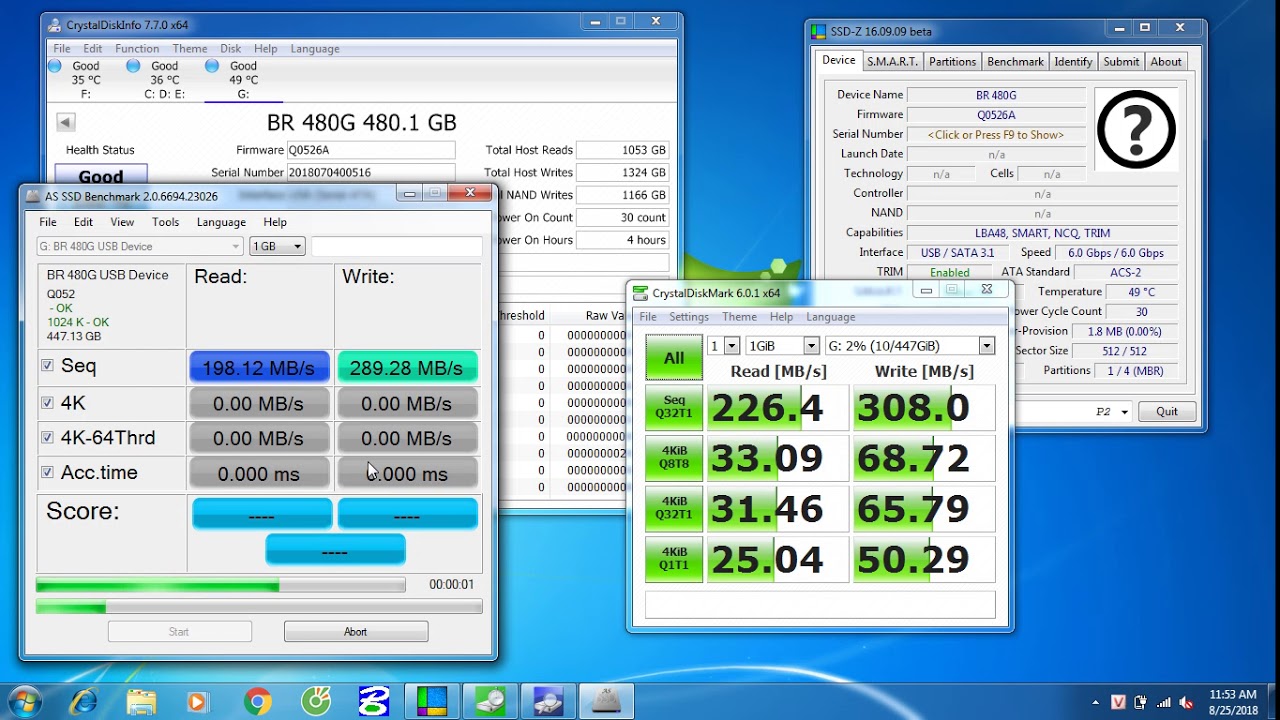1280x720 pixels.
Task: Uncheck the 4K test checkbox
Action: (x=47, y=402)
